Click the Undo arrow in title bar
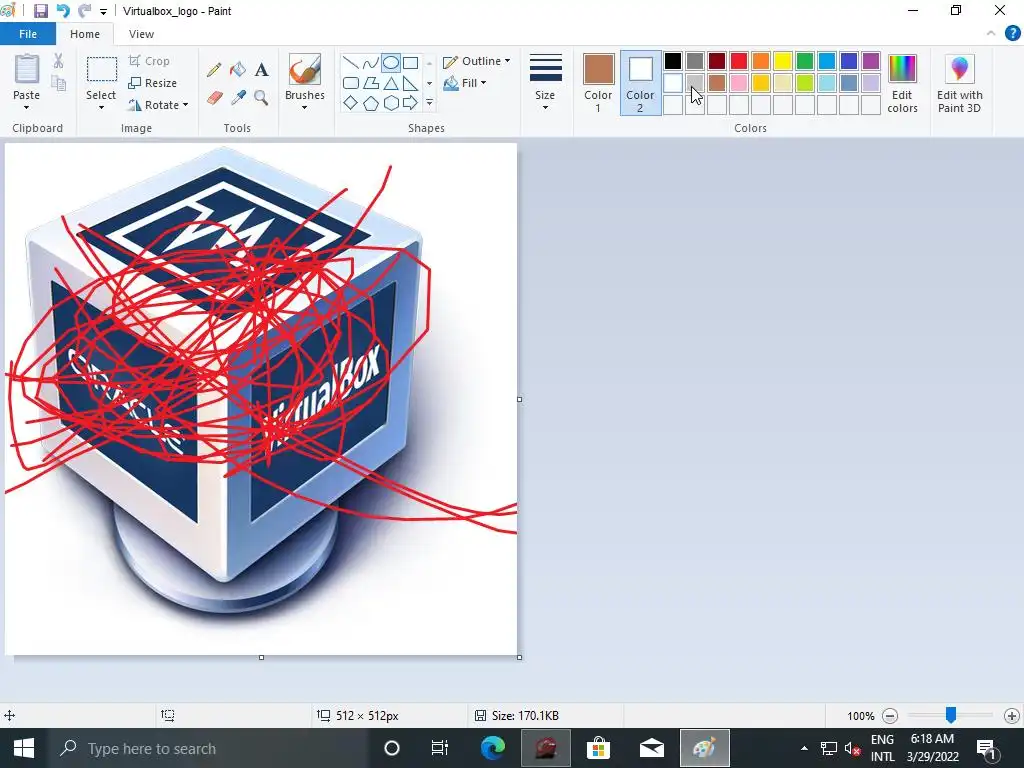Image resolution: width=1024 pixels, height=768 pixels. [63, 11]
